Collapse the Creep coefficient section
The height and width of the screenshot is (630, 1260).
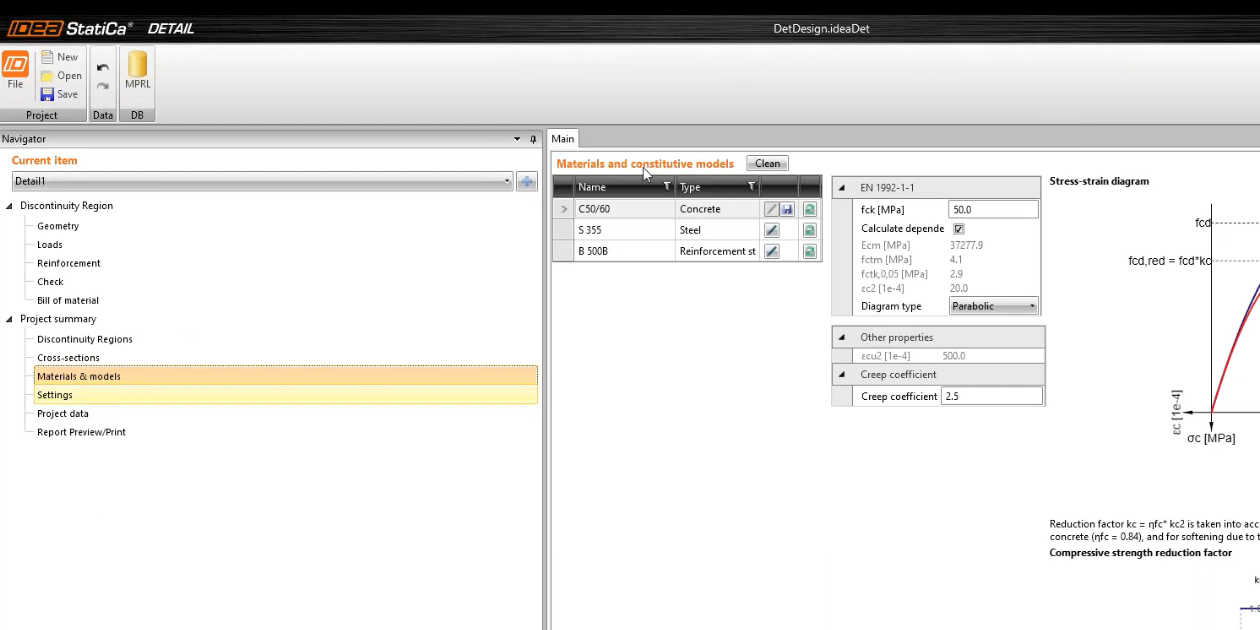tap(841, 374)
